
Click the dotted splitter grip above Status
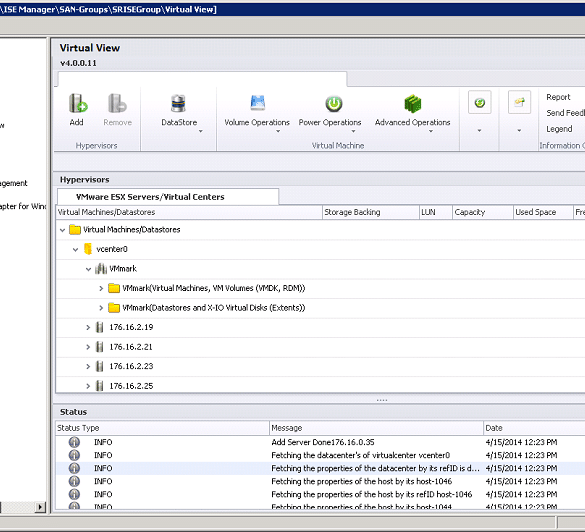pos(382,400)
